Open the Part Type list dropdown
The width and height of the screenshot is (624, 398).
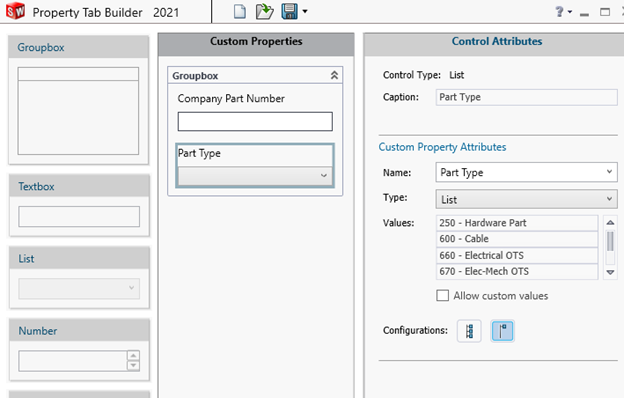click(255, 176)
